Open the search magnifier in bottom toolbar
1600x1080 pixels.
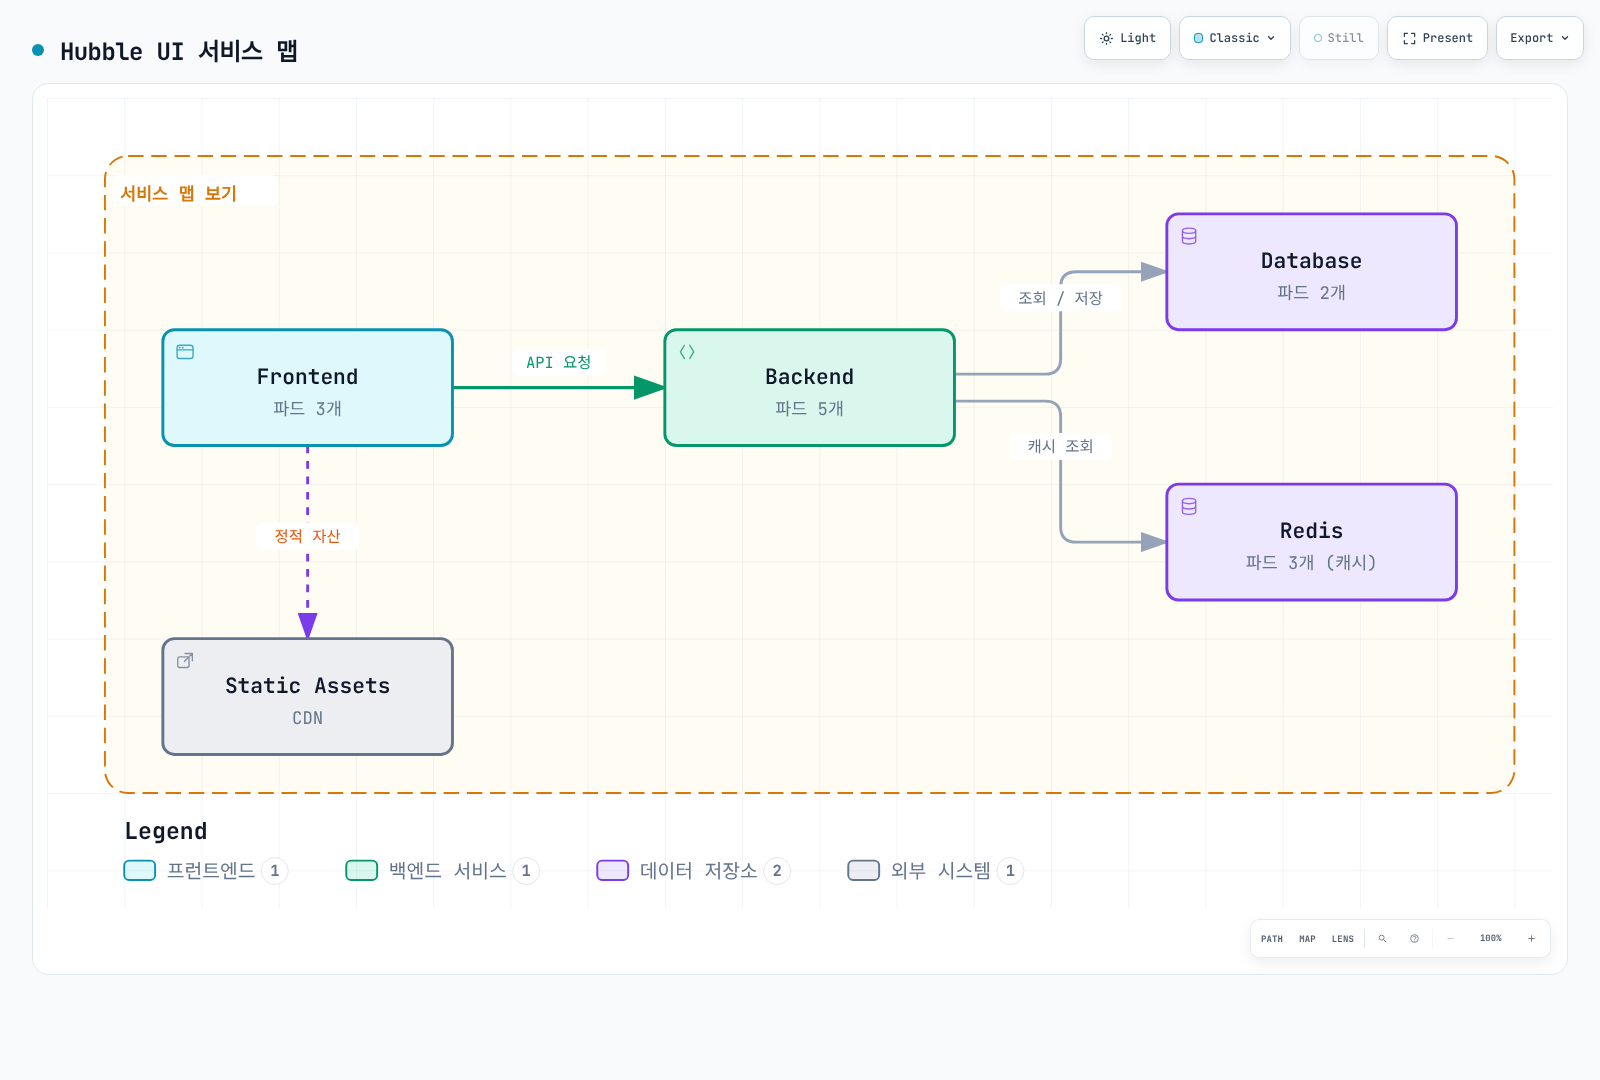coord(1382,939)
